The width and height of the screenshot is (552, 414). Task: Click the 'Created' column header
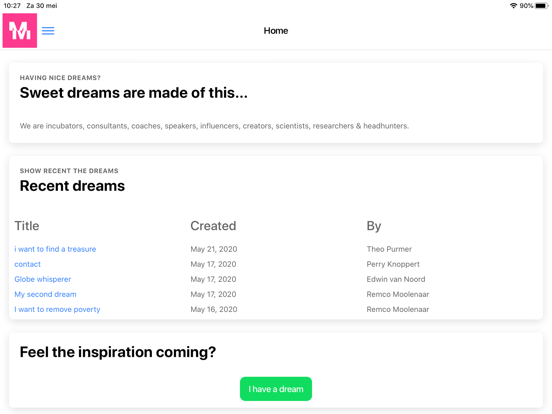coord(213,226)
